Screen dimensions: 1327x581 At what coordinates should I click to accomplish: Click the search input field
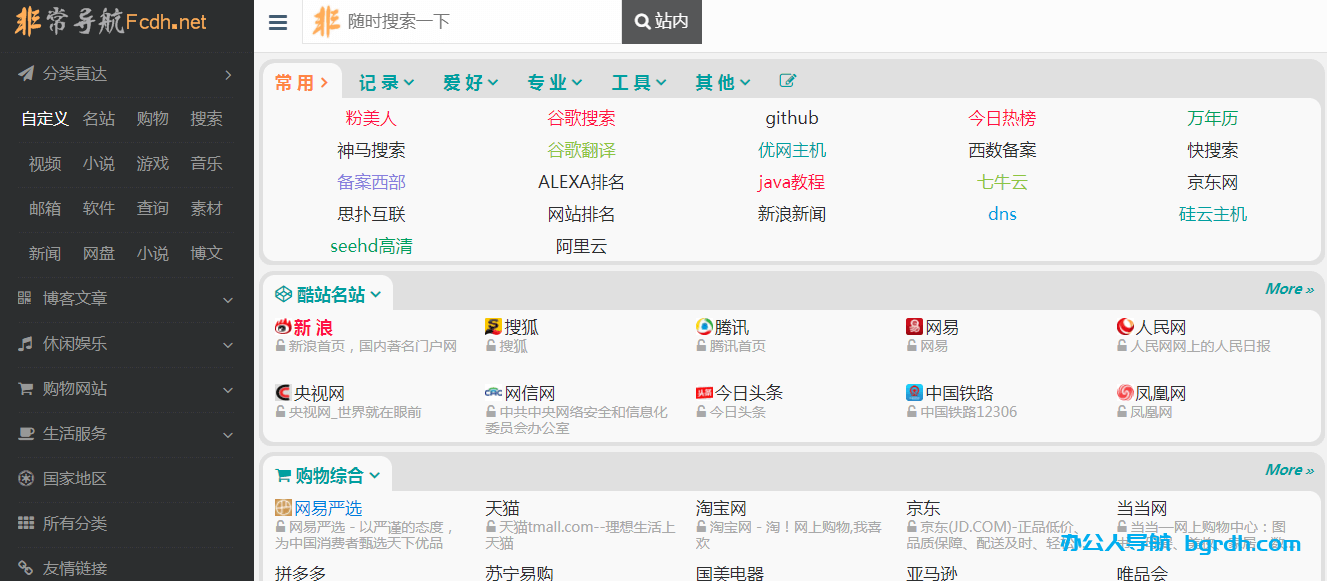(x=480, y=22)
